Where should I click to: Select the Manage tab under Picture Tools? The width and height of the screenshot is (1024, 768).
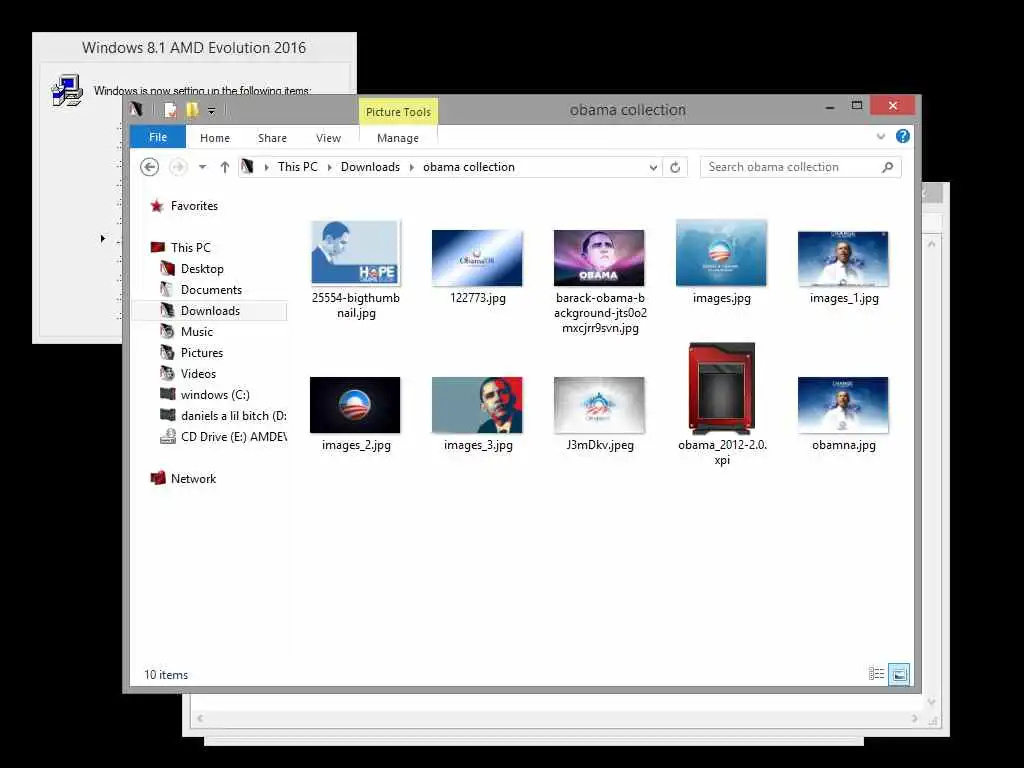click(x=398, y=138)
